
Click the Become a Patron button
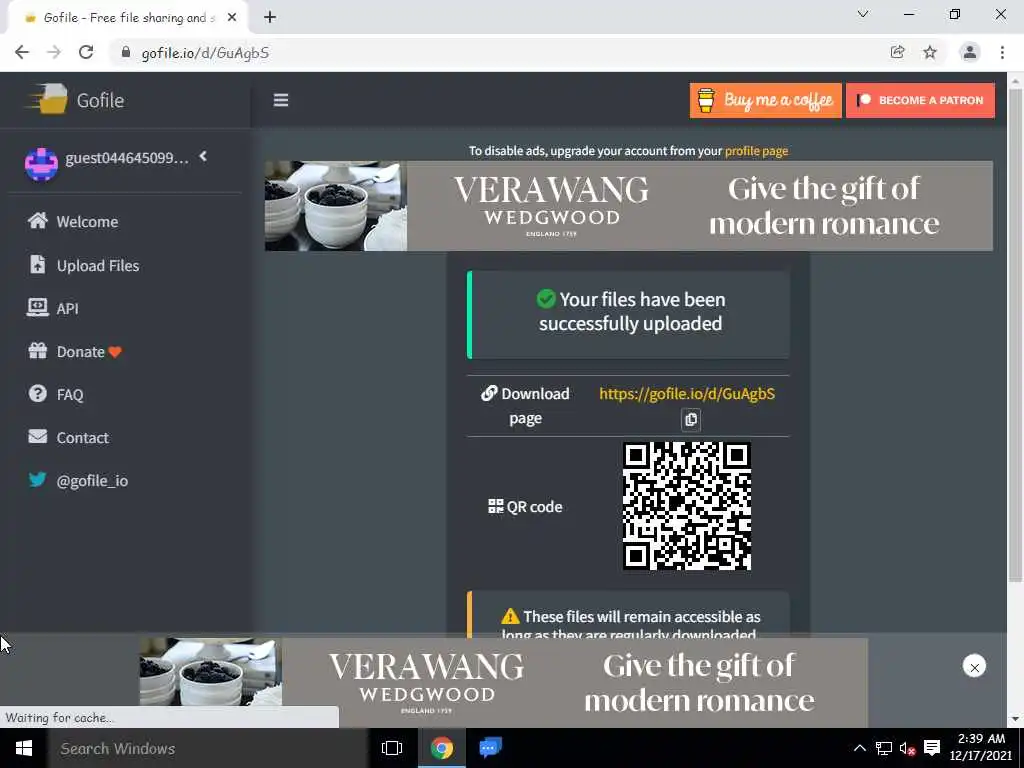tap(920, 100)
